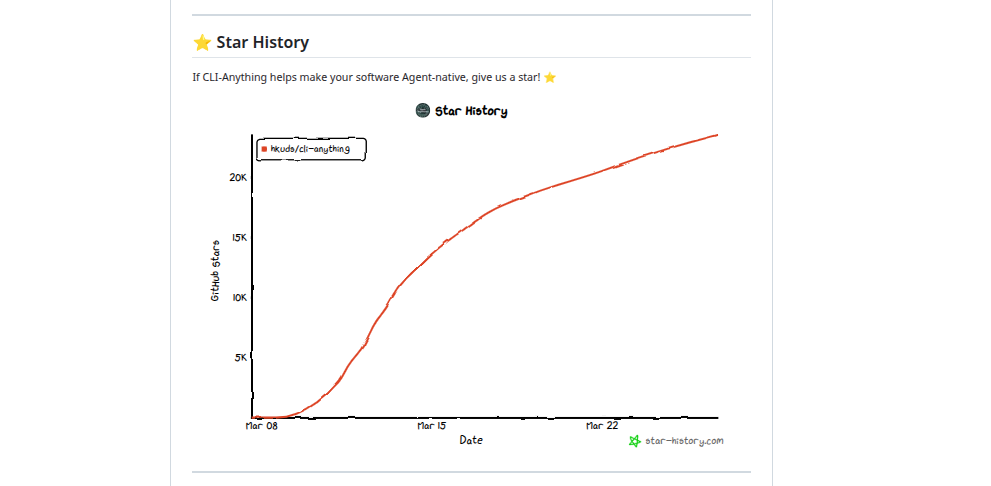Click the 20K y-axis label
Viewport: 991px width, 486px height.
pyautogui.click(x=237, y=177)
